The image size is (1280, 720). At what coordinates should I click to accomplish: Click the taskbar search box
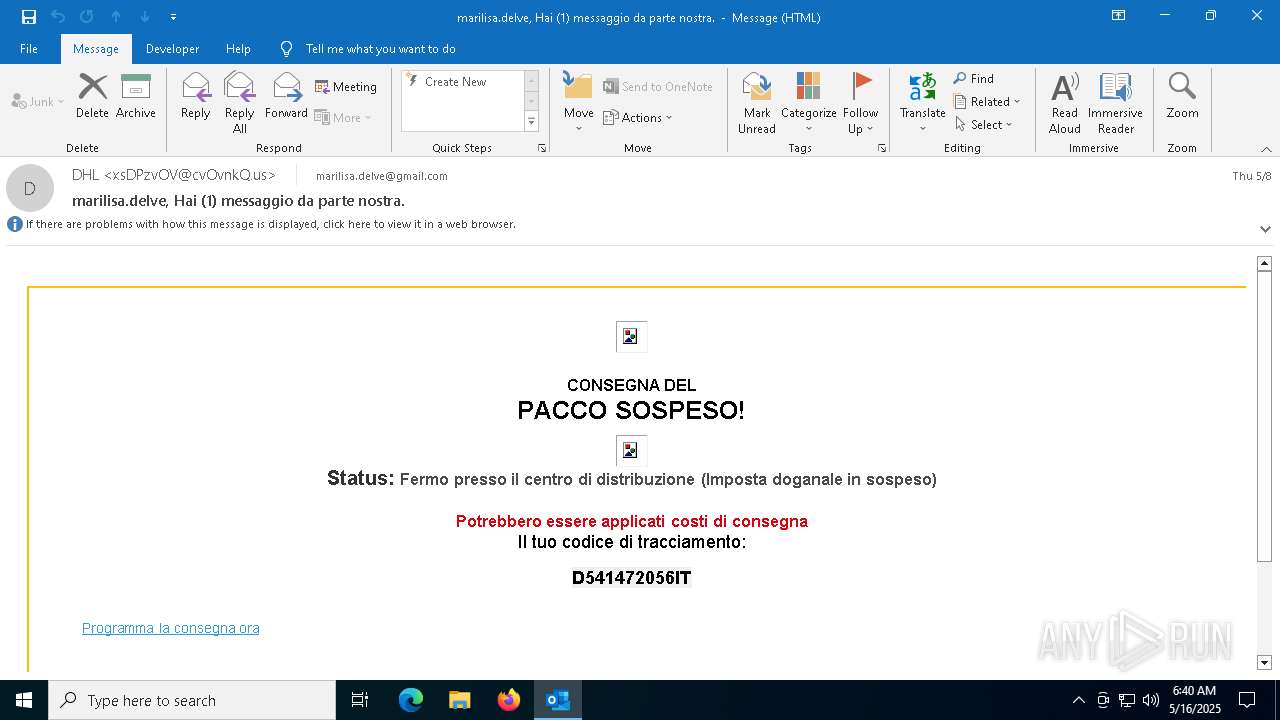pos(192,700)
